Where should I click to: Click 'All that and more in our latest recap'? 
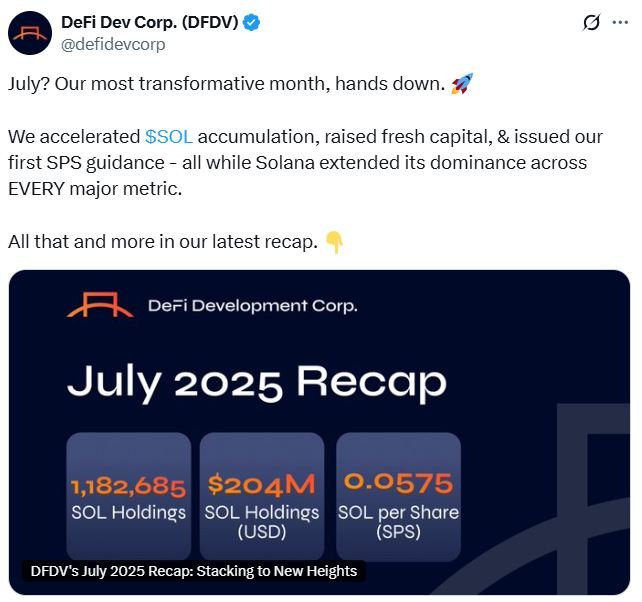[x=163, y=241]
